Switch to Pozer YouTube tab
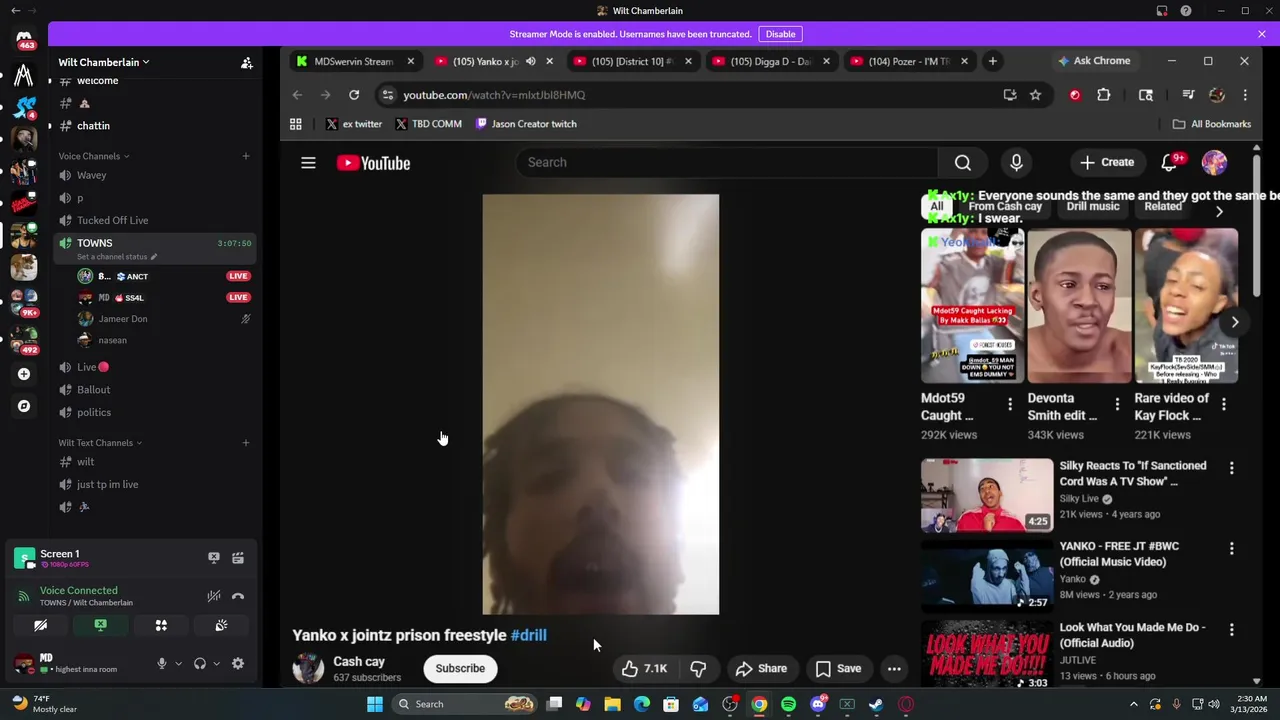The height and width of the screenshot is (720, 1280). 909,61
